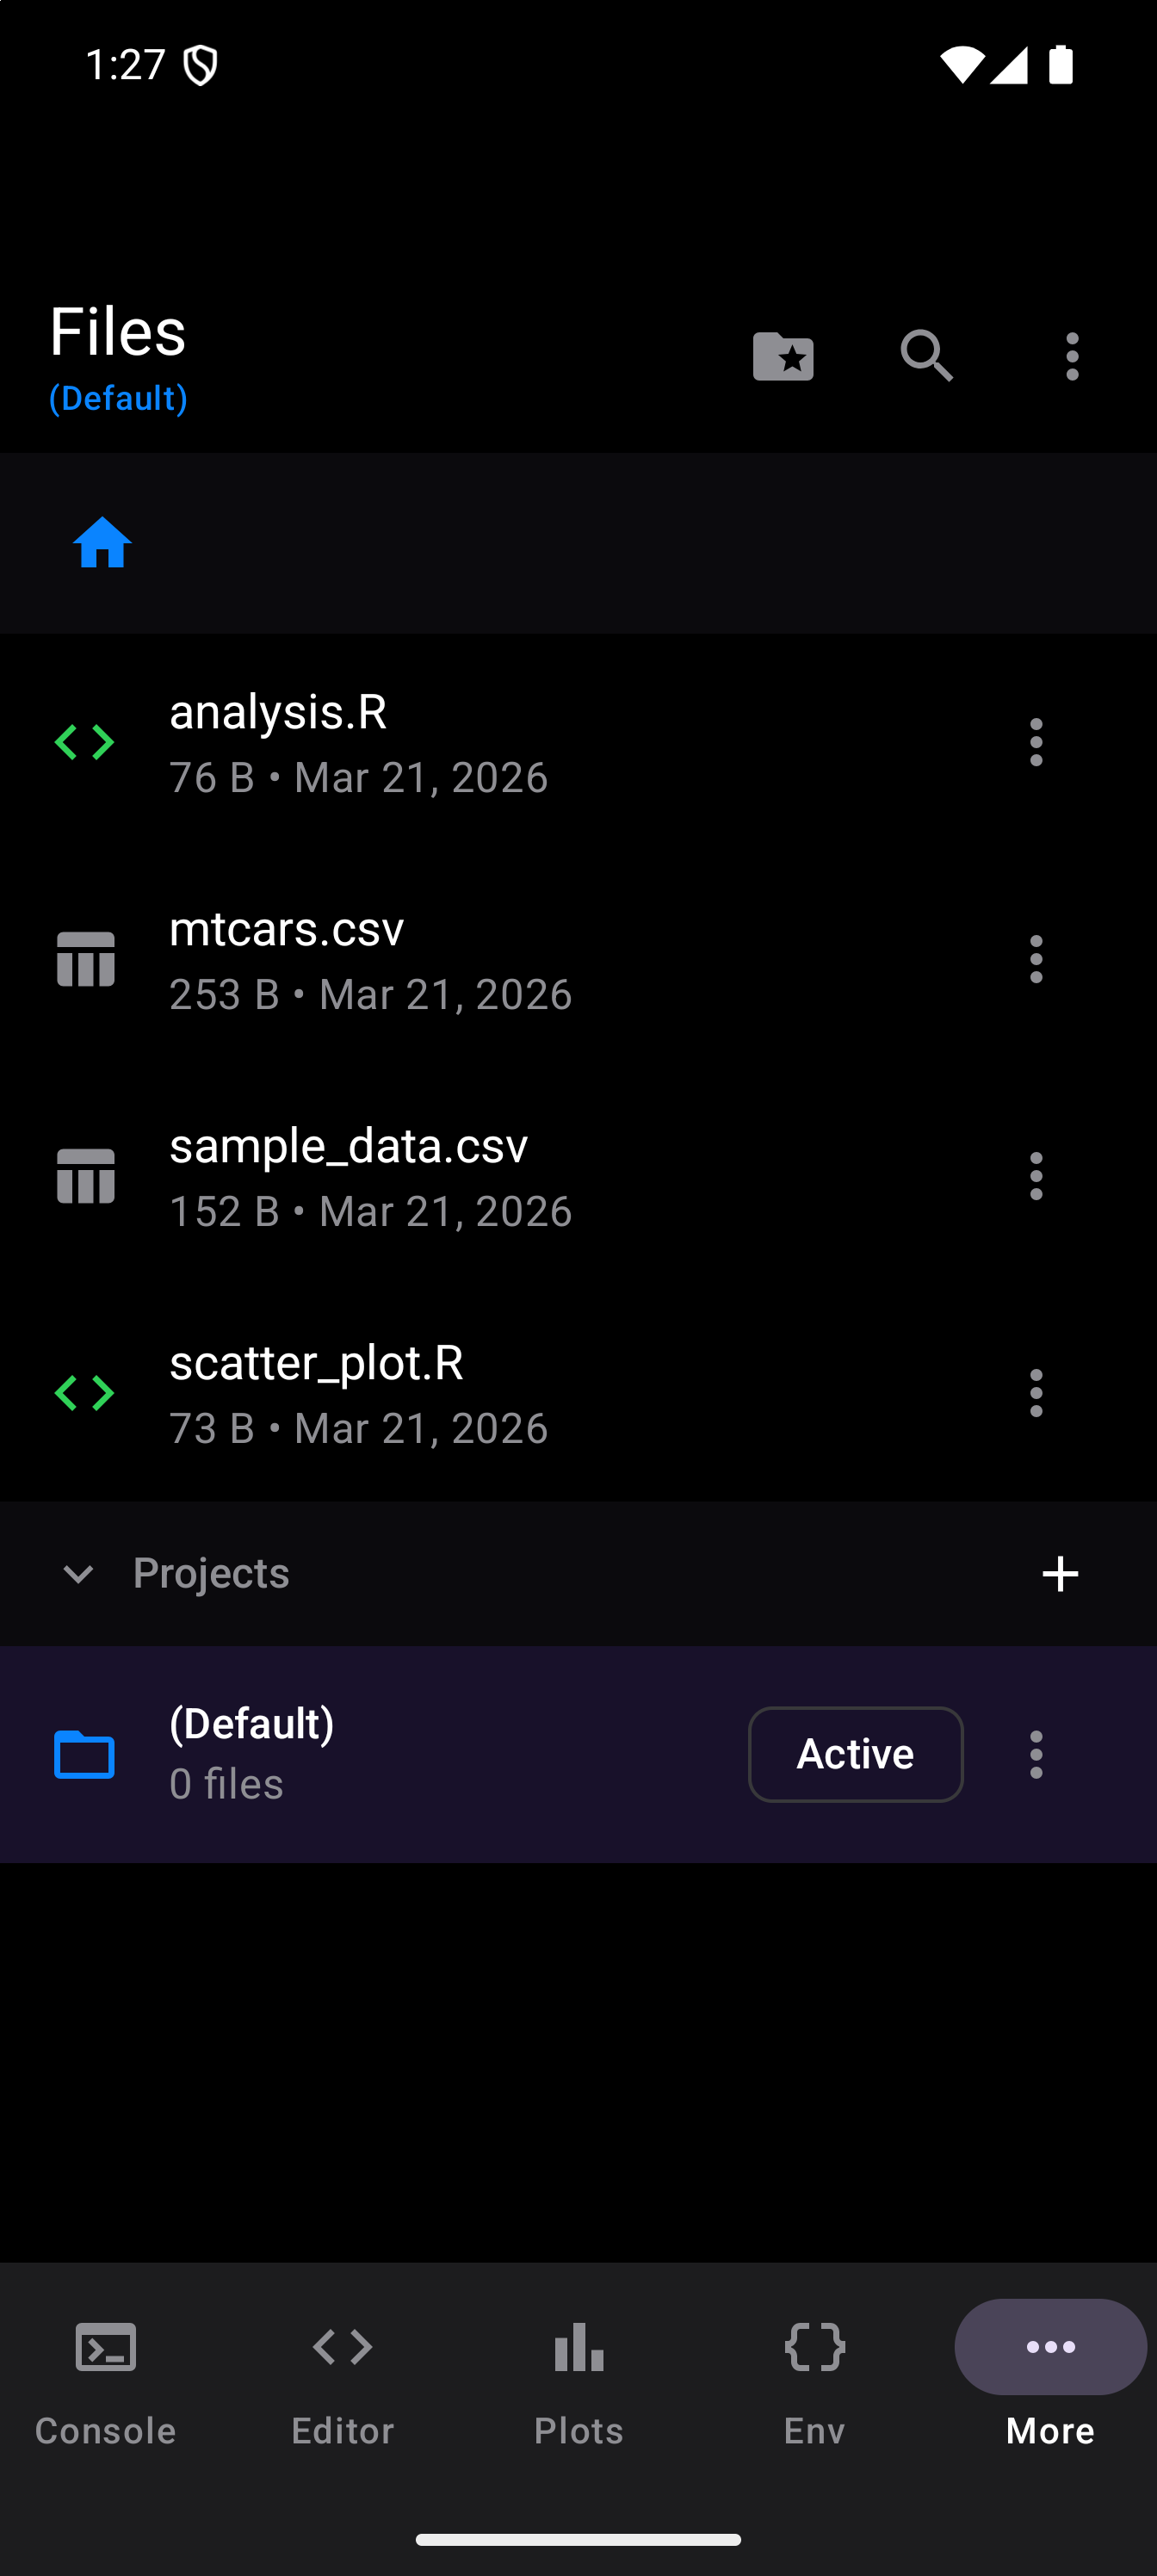This screenshot has width=1157, height=2576.
Task: Collapse the Projects section chevron
Action: pyautogui.click(x=78, y=1574)
